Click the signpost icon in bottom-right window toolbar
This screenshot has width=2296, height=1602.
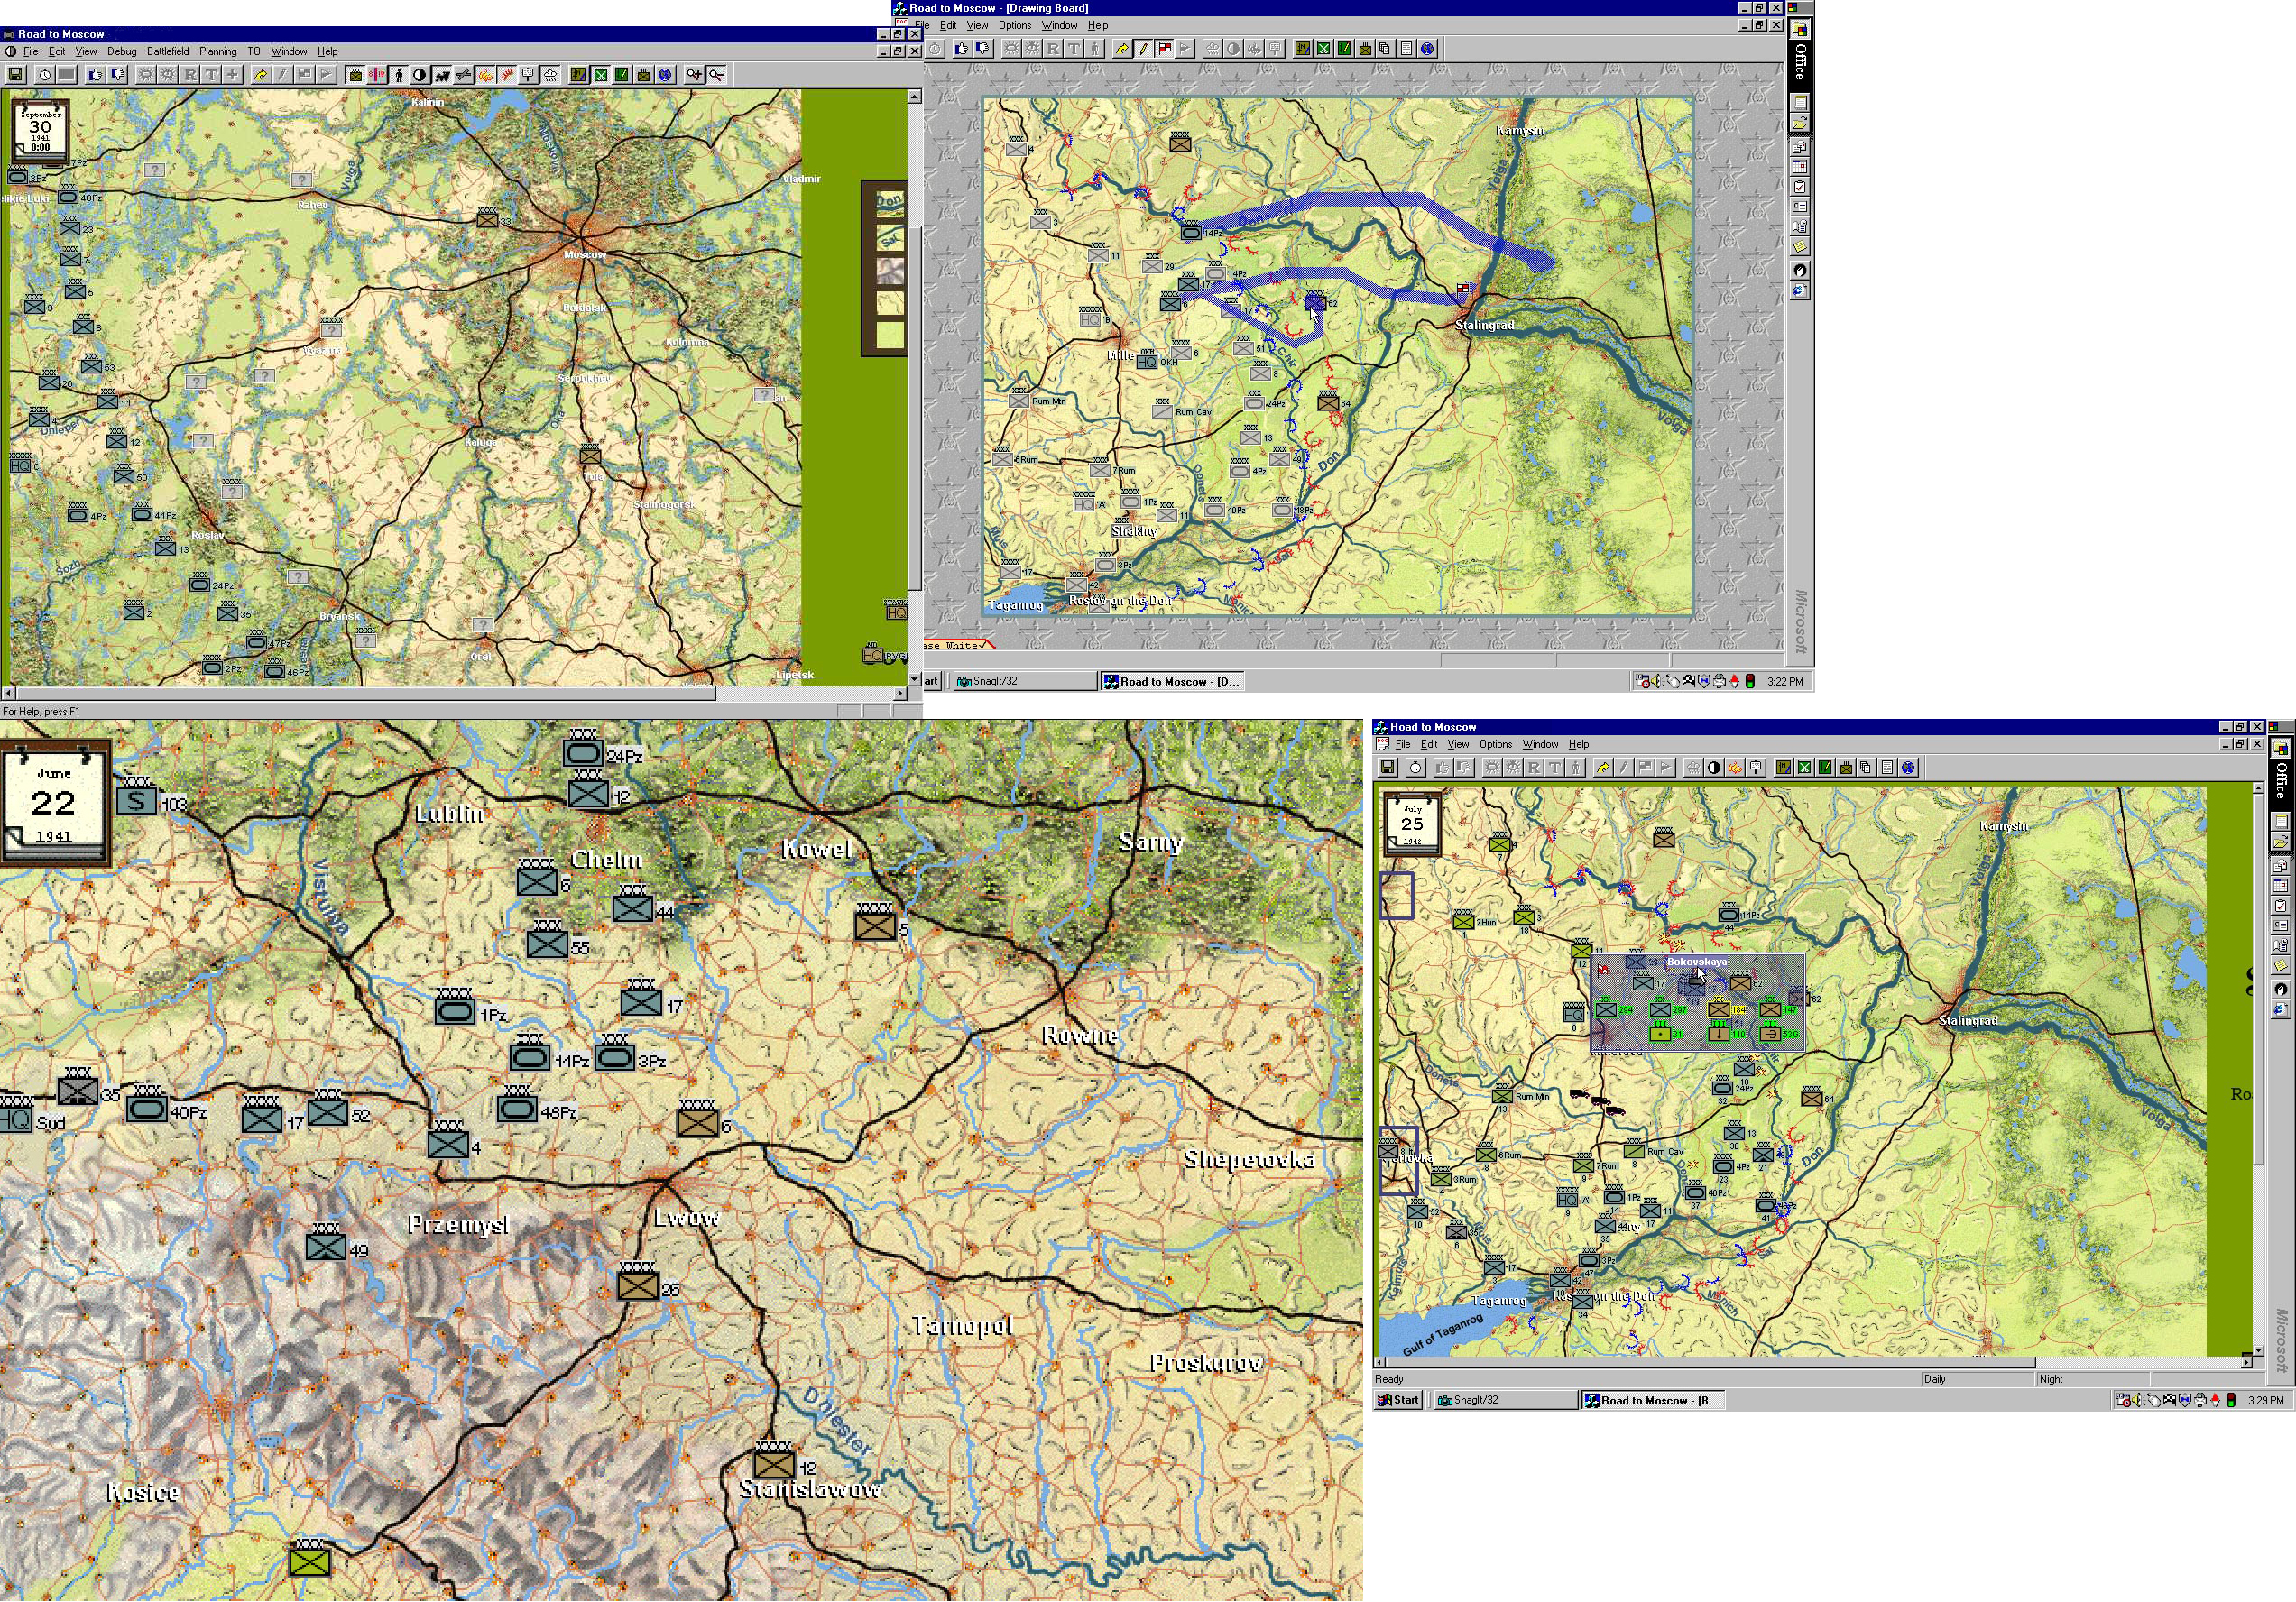[1756, 767]
